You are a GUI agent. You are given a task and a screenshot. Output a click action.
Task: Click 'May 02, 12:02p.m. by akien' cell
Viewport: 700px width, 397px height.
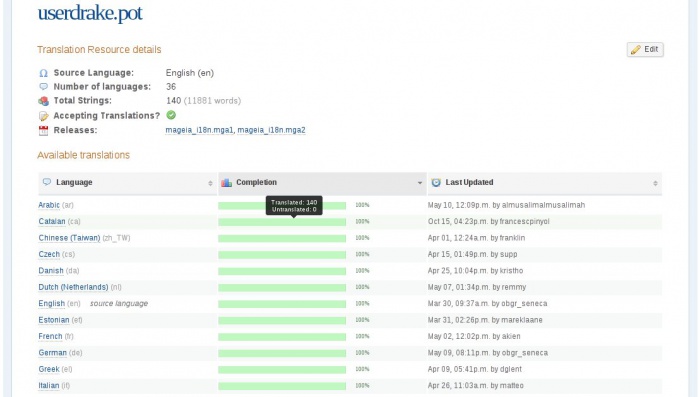pos(474,337)
